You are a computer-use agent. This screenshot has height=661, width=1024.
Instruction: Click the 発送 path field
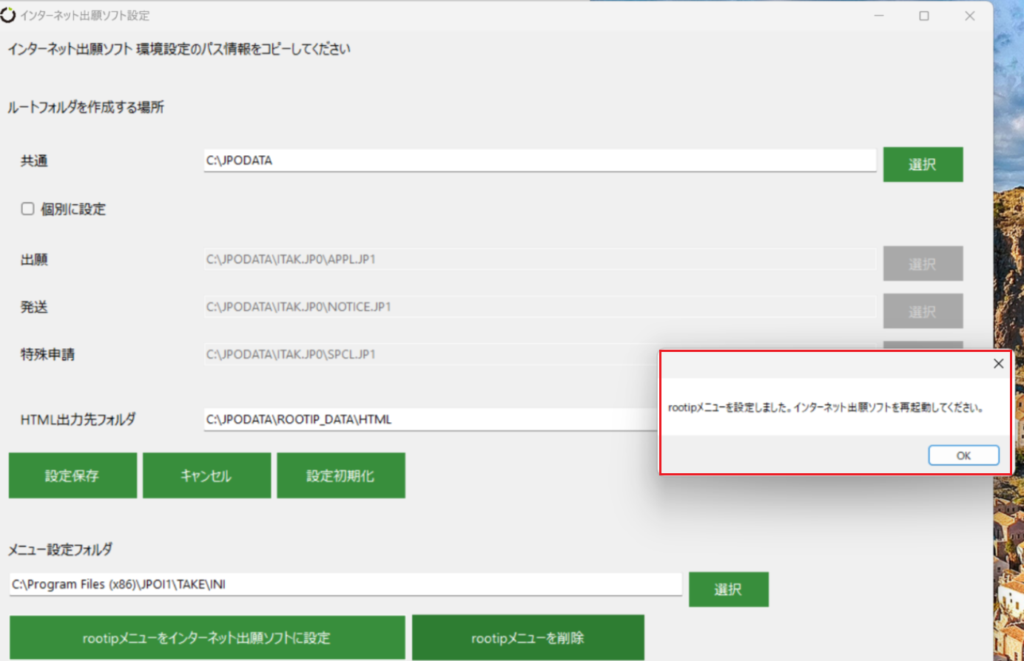(539, 307)
